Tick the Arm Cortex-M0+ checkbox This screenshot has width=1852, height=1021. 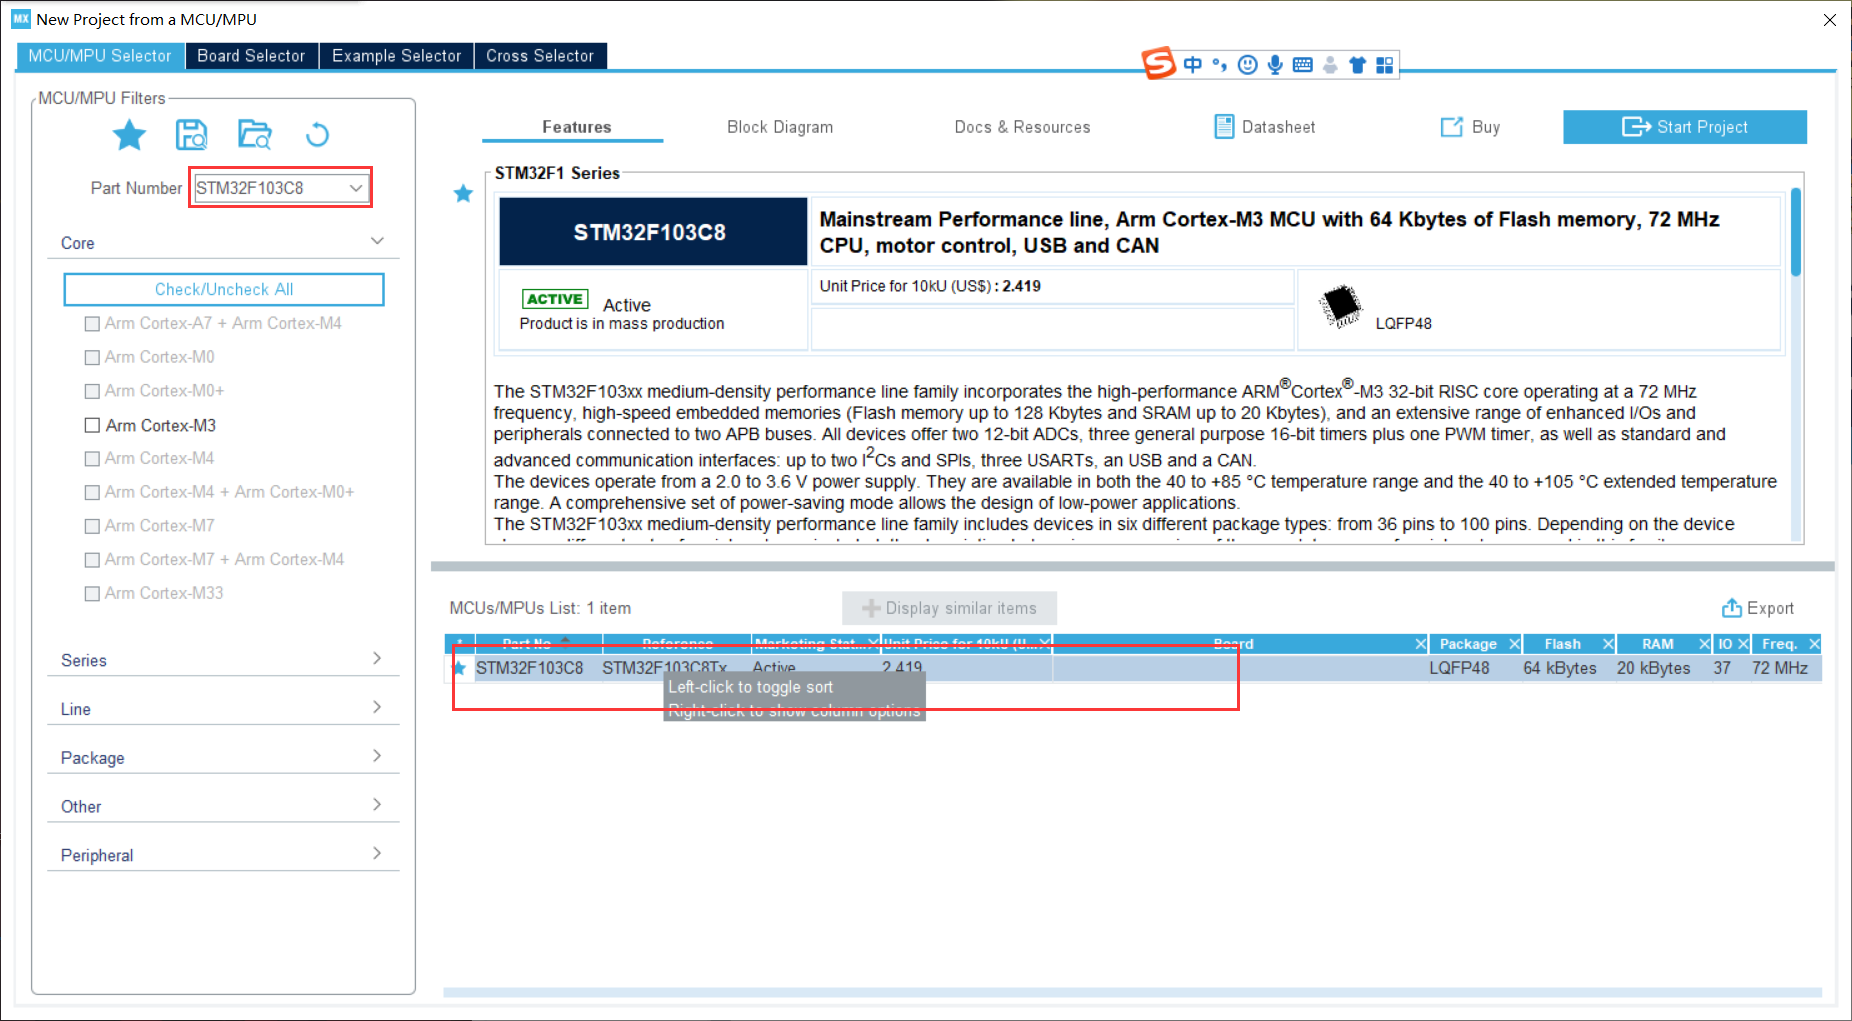pos(92,391)
